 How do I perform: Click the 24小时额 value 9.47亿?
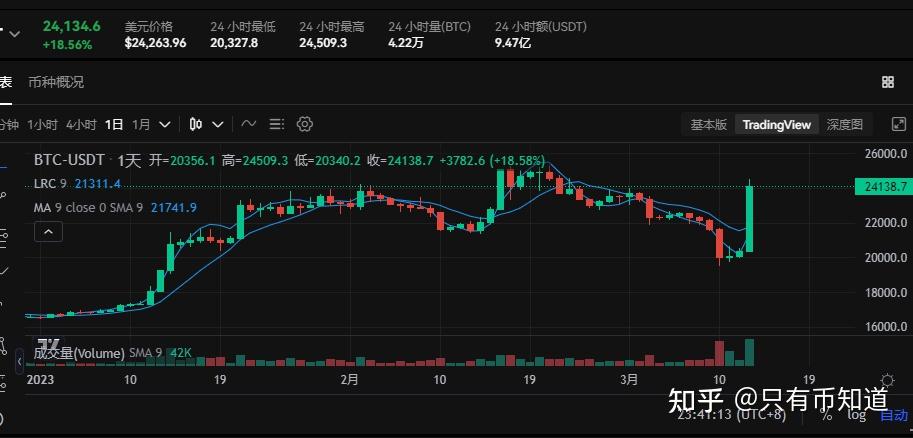coord(513,43)
